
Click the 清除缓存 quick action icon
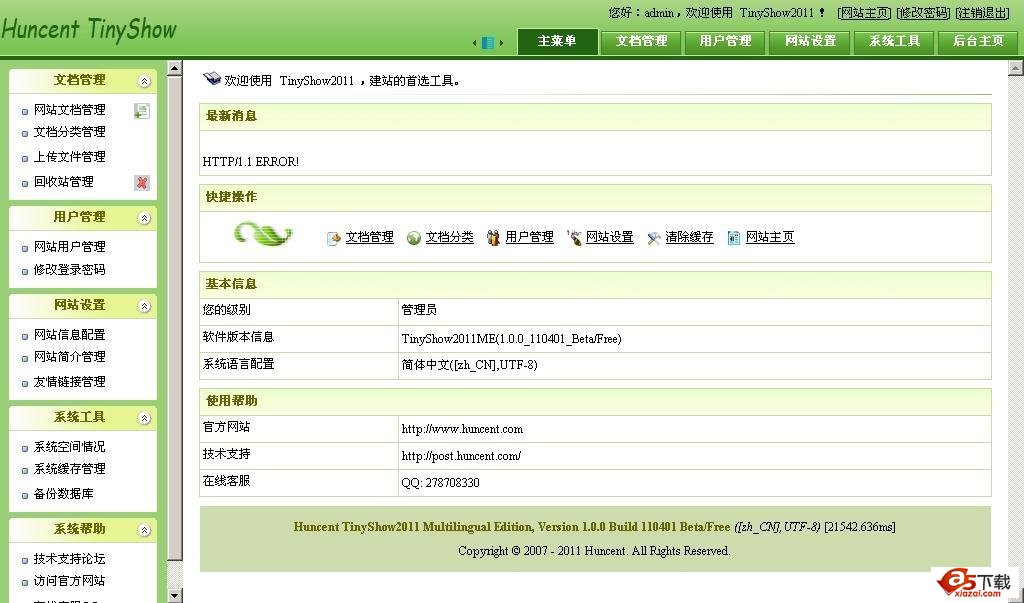(654, 238)
